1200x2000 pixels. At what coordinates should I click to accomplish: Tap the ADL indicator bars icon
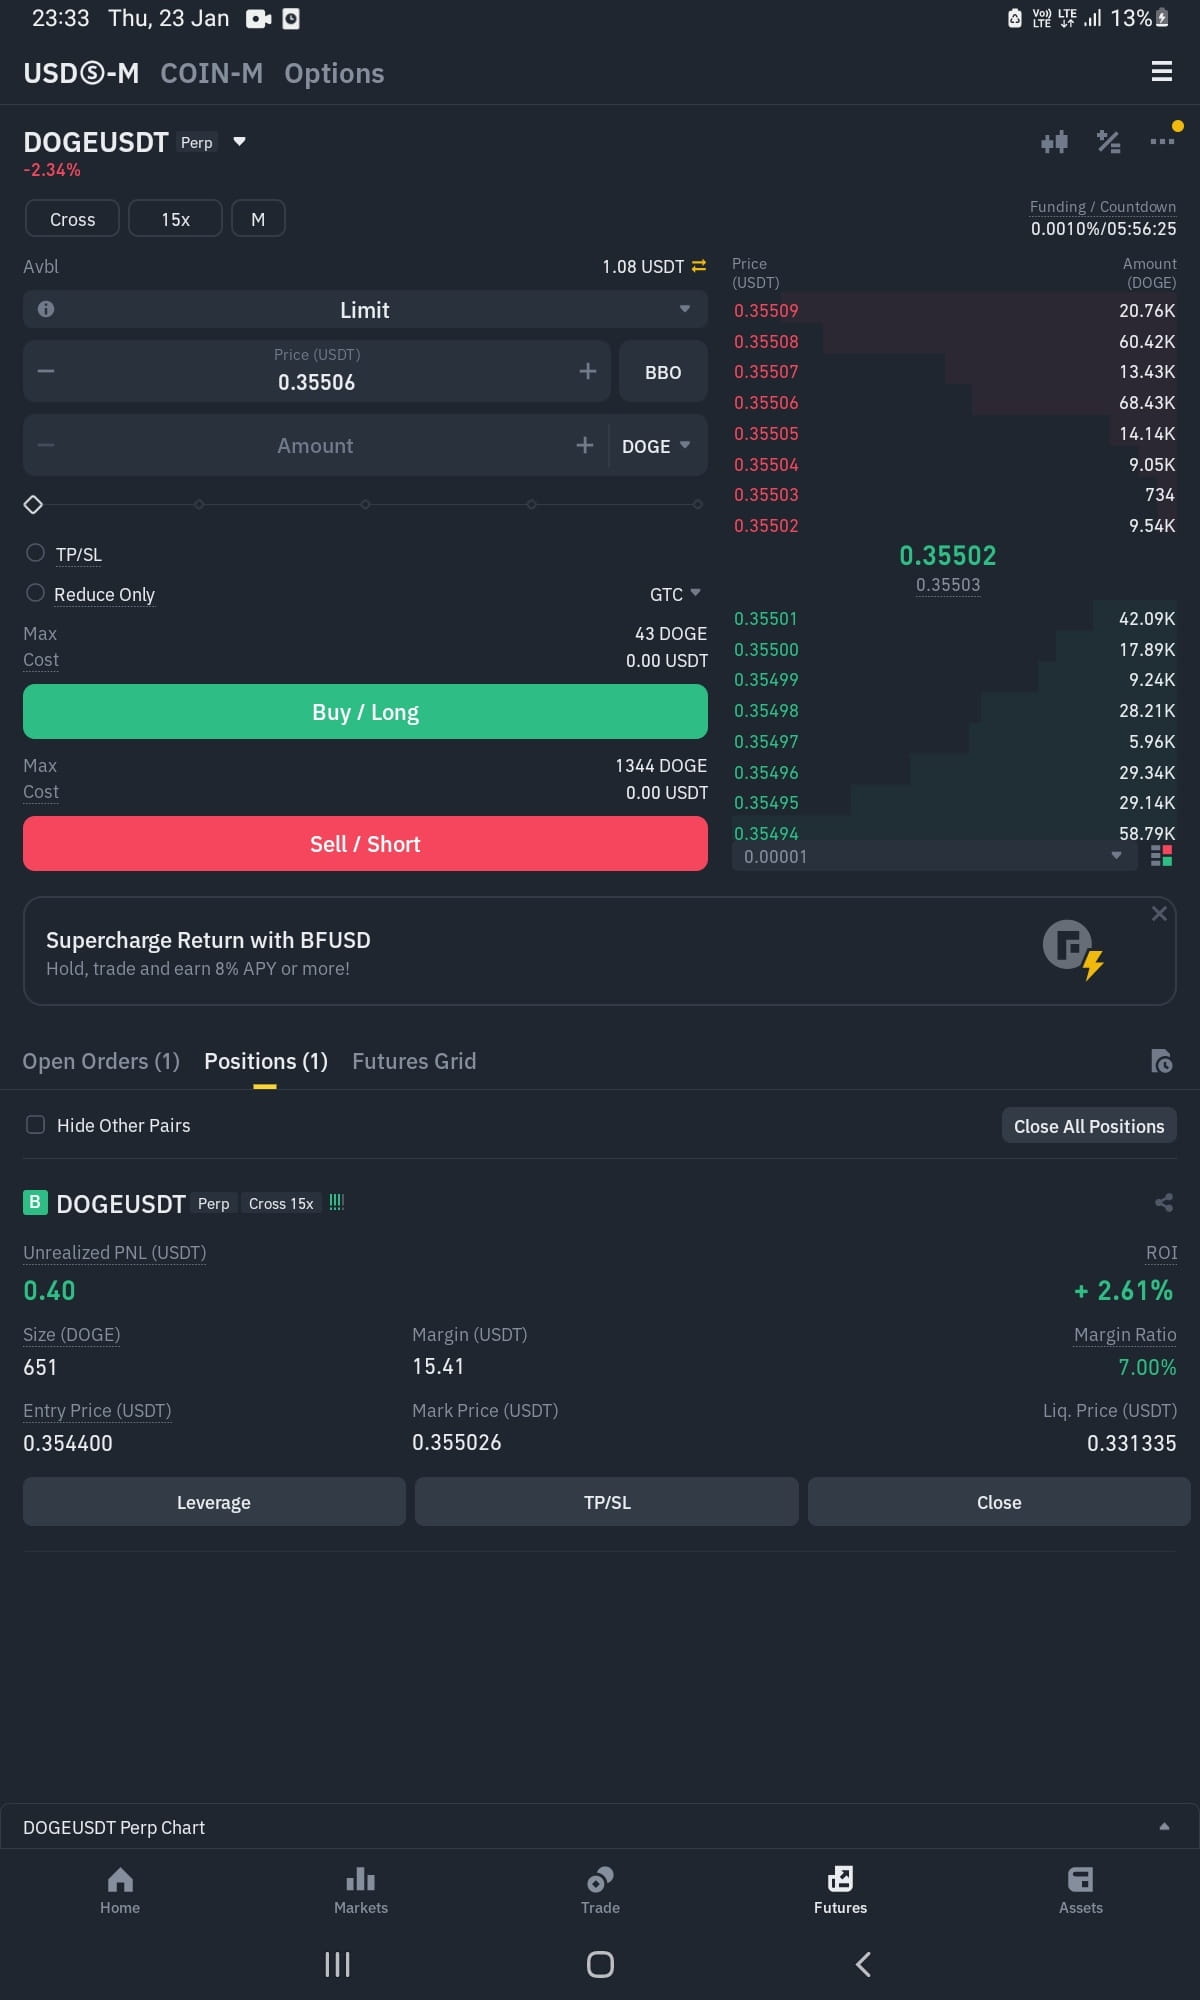click(x=337, y=1202)
